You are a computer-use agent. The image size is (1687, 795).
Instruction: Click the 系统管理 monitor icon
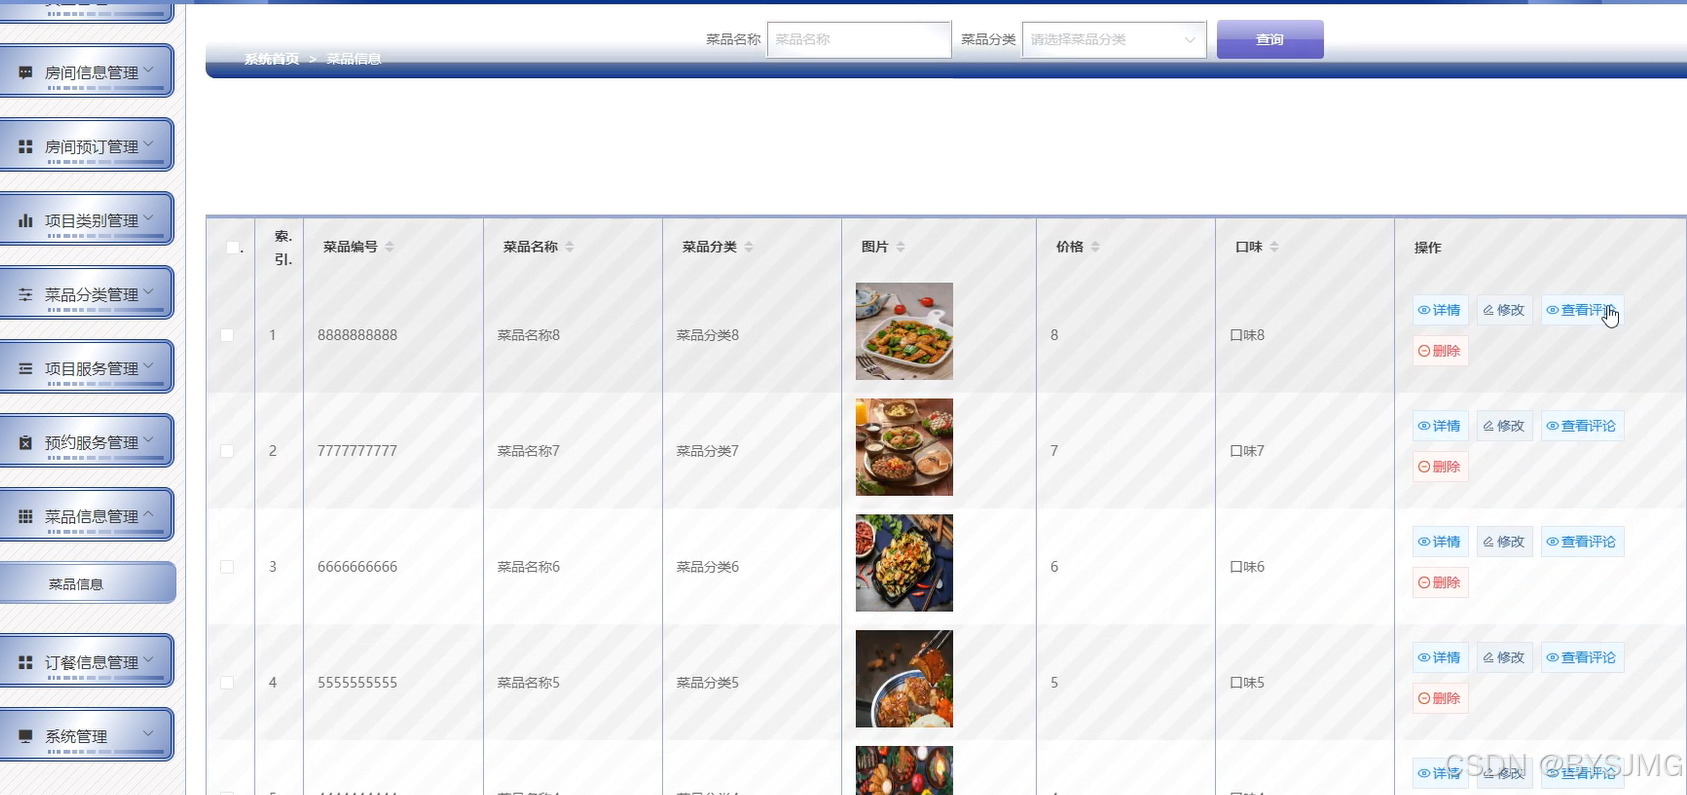click(x=26, y=737)
